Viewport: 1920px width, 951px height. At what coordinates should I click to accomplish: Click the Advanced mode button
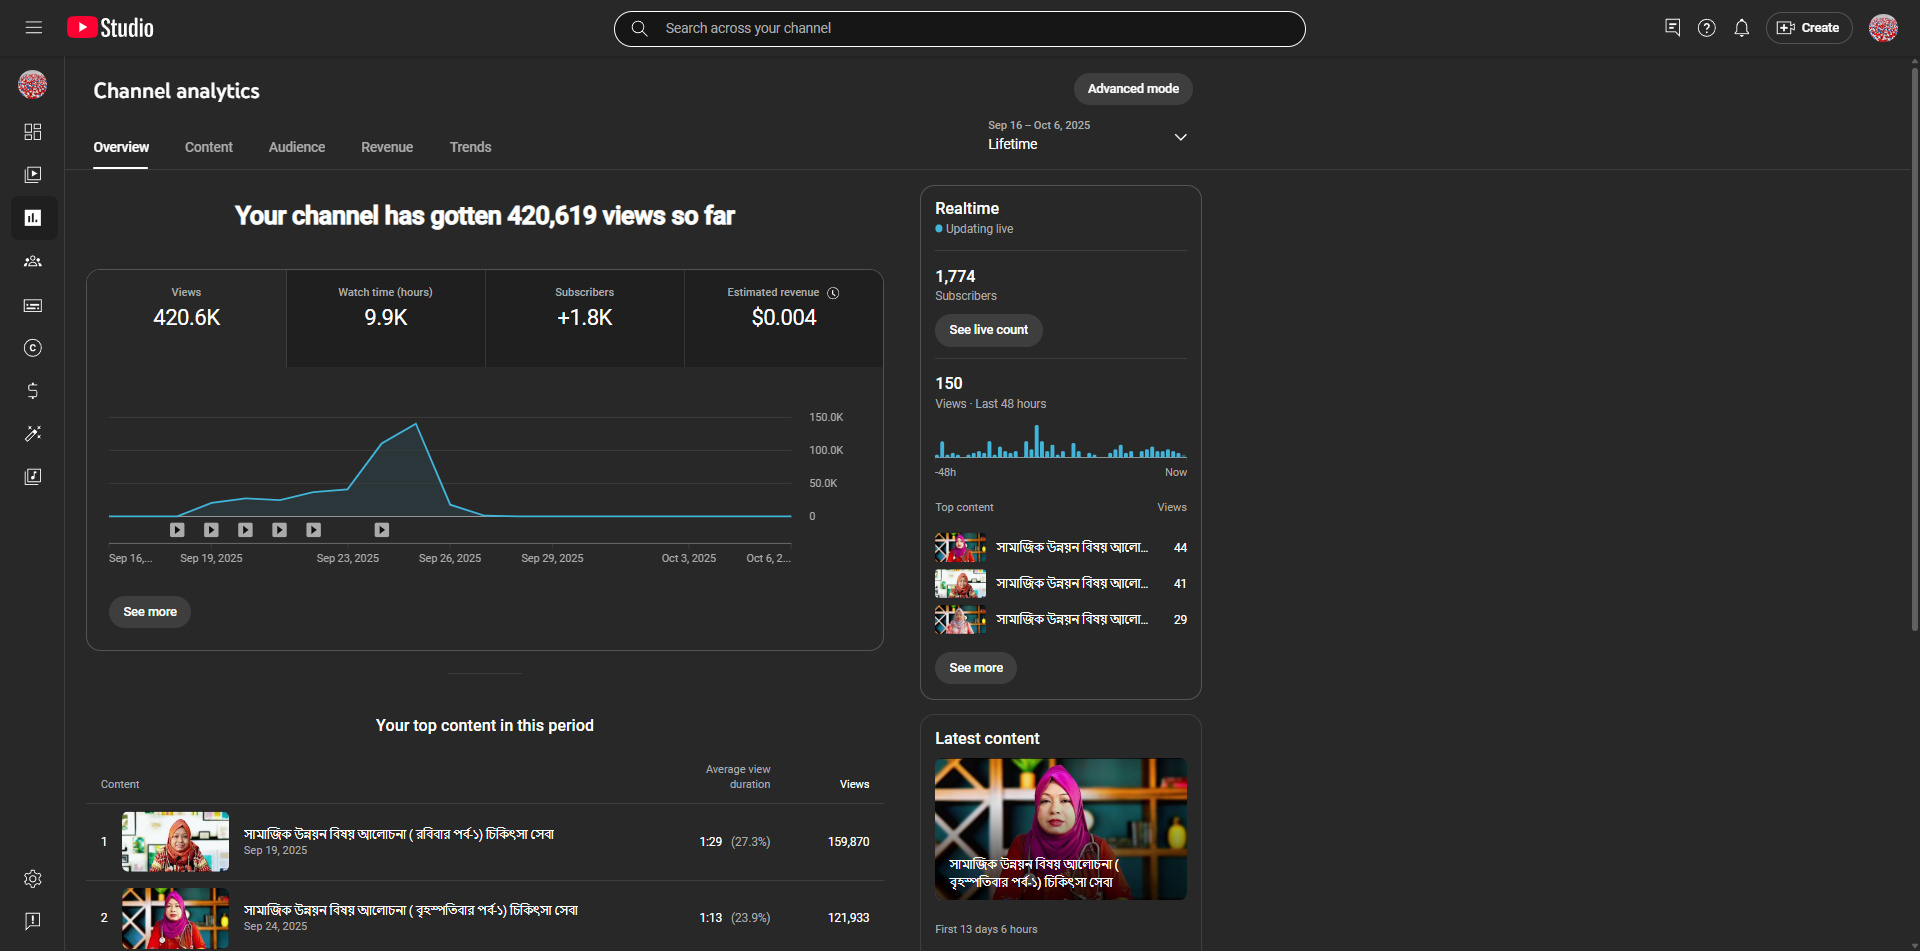coord(1132,89)
